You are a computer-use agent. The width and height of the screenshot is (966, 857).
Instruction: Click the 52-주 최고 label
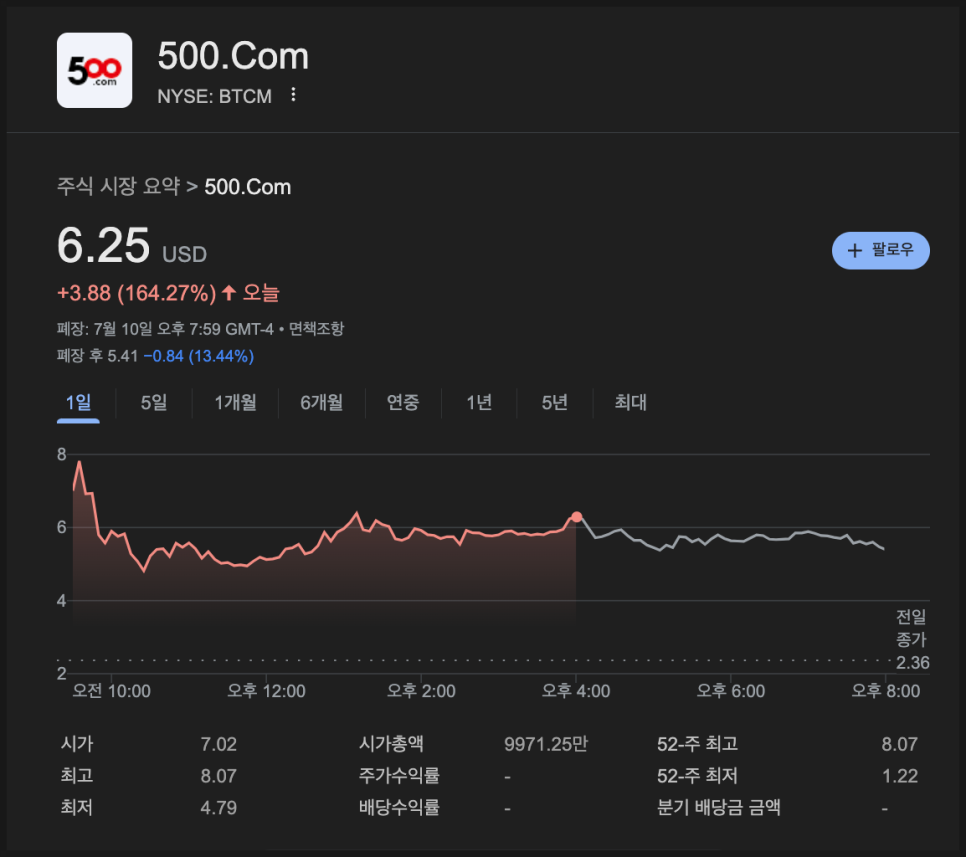click(x=697, y=744)
